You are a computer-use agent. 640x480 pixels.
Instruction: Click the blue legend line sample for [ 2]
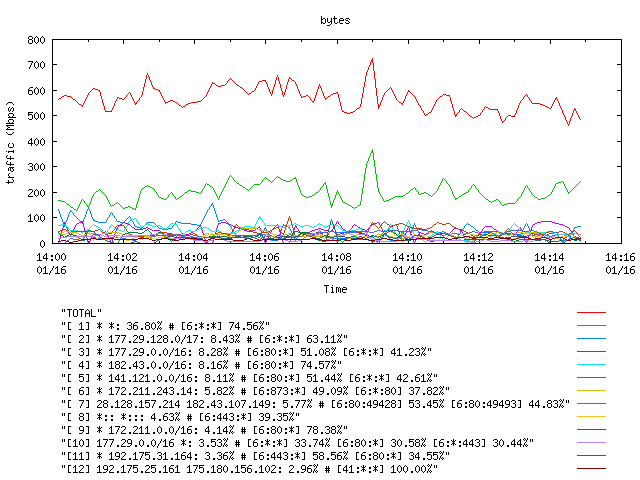pyautogui.click(x=591, y=339)
